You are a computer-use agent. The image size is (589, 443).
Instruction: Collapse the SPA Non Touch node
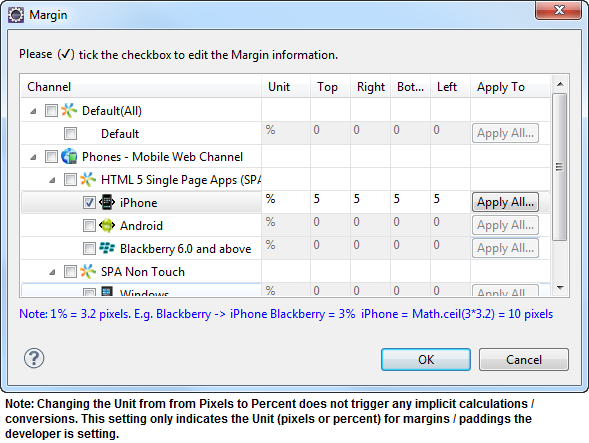(52, 272)
